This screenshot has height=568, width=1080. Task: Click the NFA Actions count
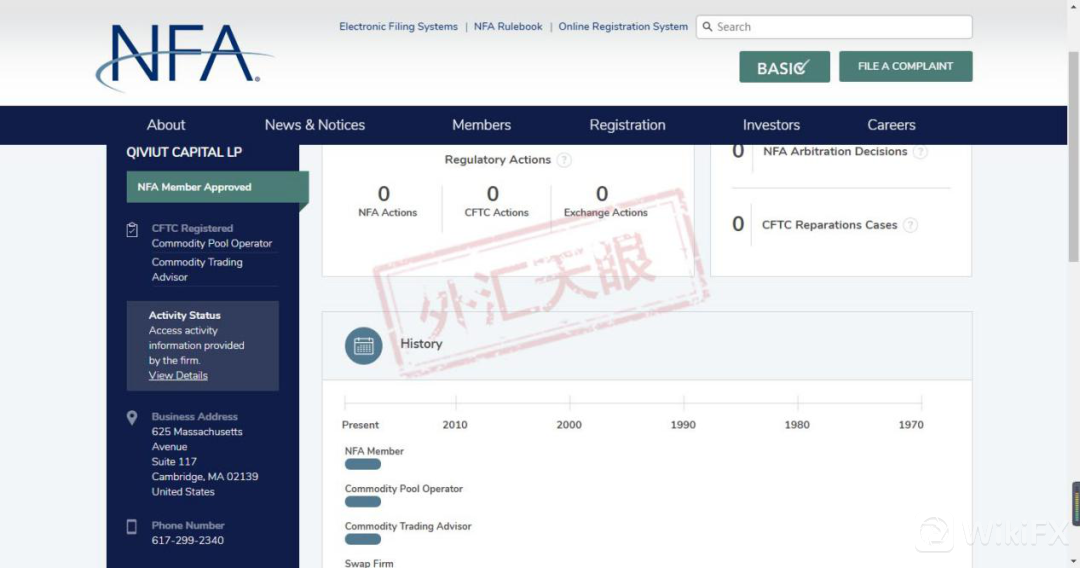click(x=384, y=194)
